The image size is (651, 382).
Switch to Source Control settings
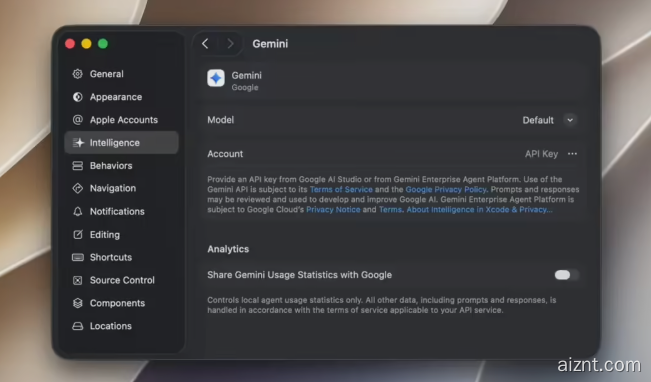pos(121,280)
